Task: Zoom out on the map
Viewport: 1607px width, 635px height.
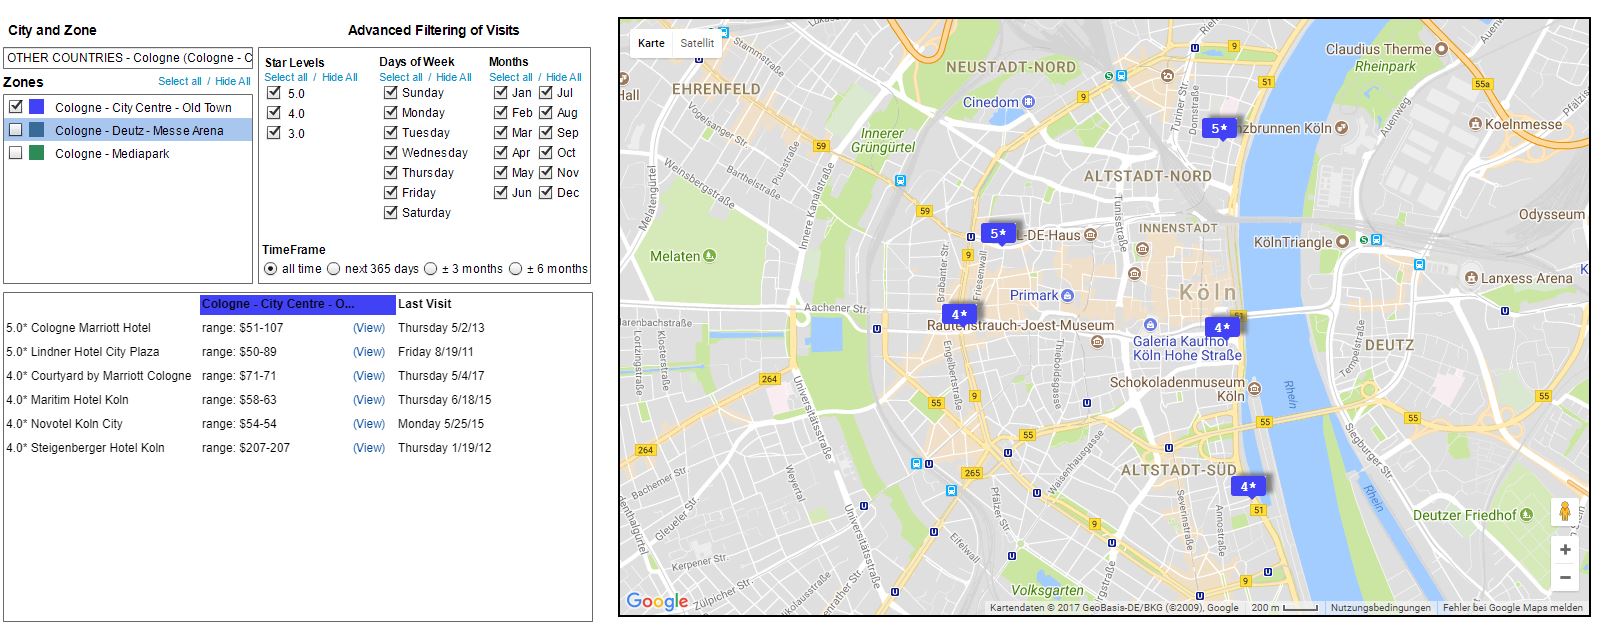Action: tap(1565, 577)
